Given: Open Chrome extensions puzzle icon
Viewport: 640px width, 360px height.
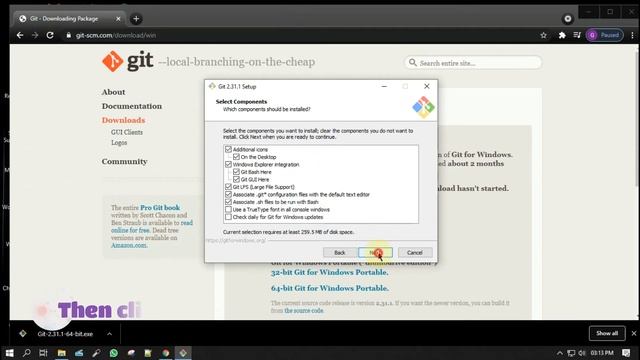Looking at the screenshot, I should 562,36.
